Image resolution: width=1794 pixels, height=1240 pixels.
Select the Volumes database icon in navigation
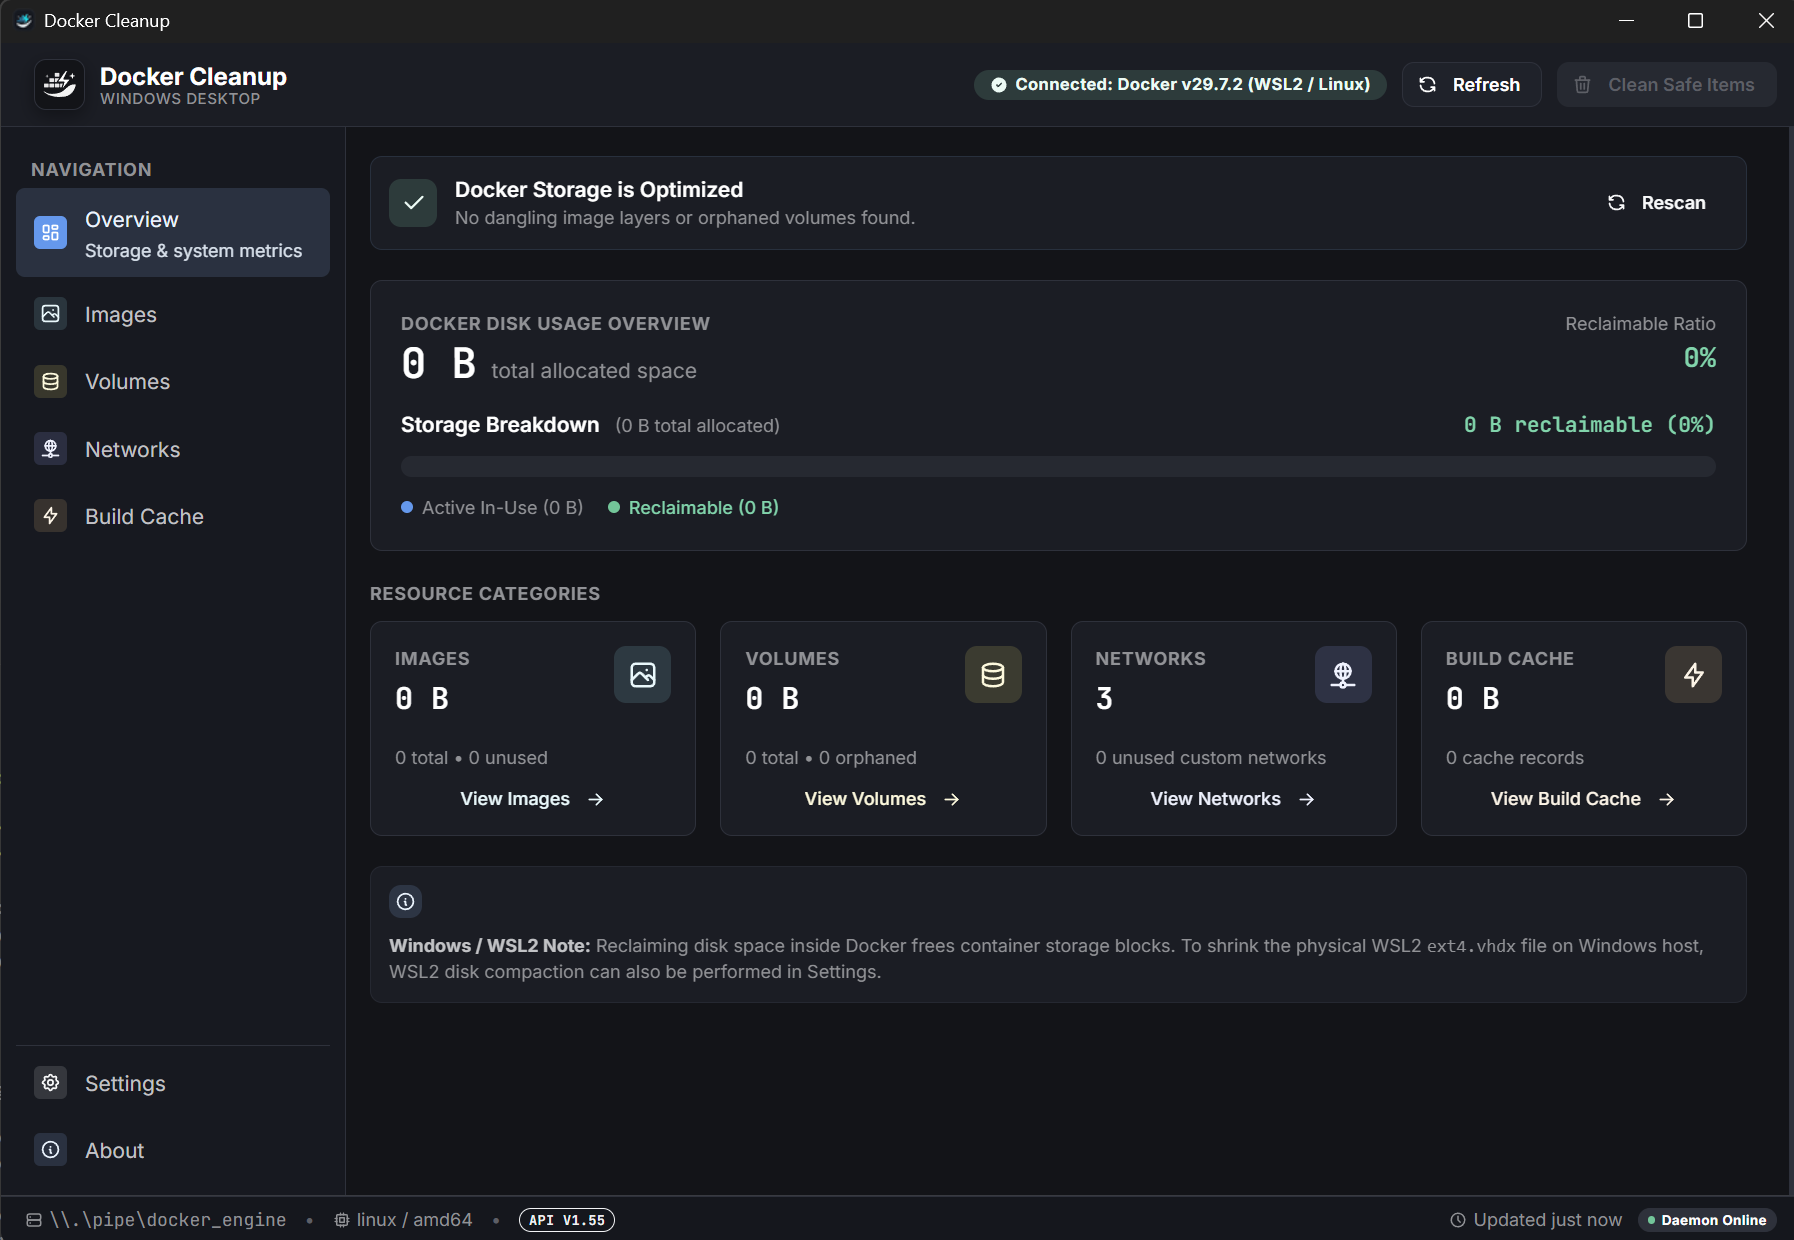[x=50, y=381]
